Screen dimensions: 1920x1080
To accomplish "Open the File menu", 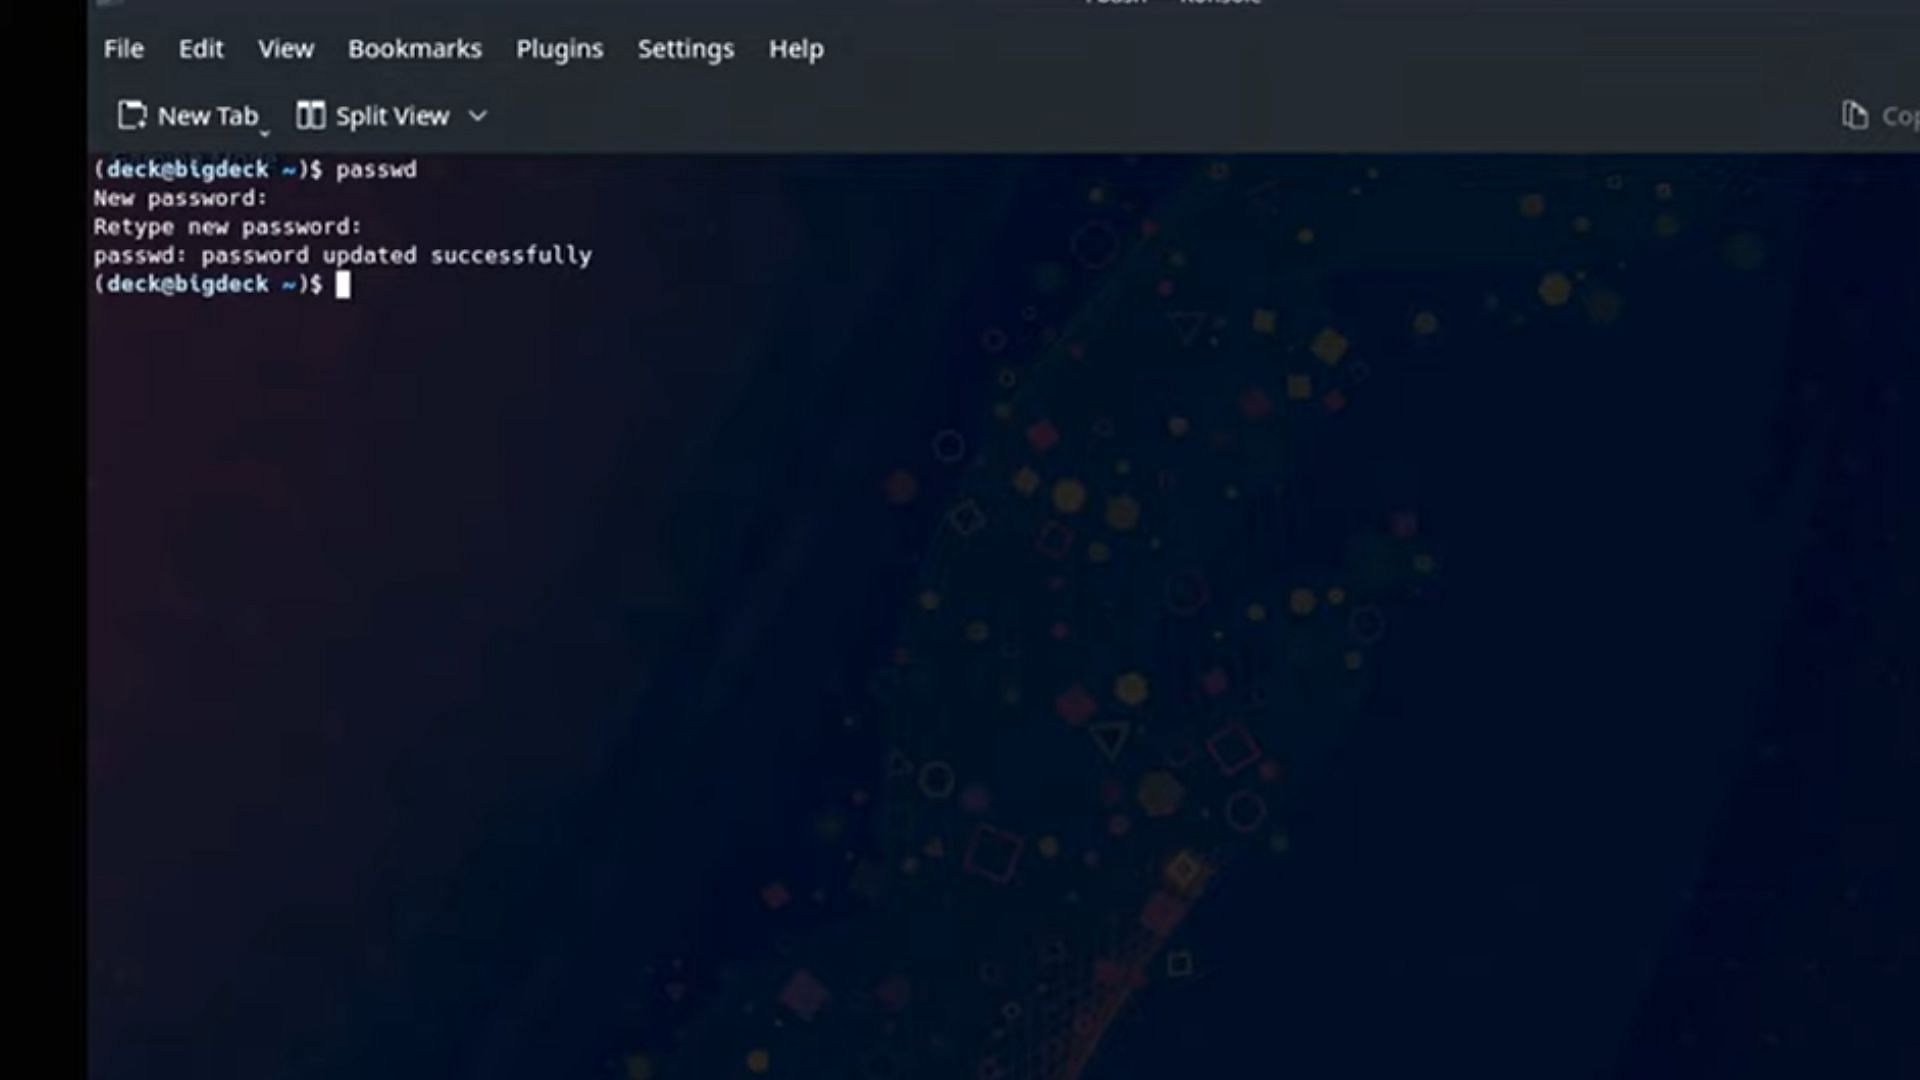I will pyautogui.click(x=124, y=49).
